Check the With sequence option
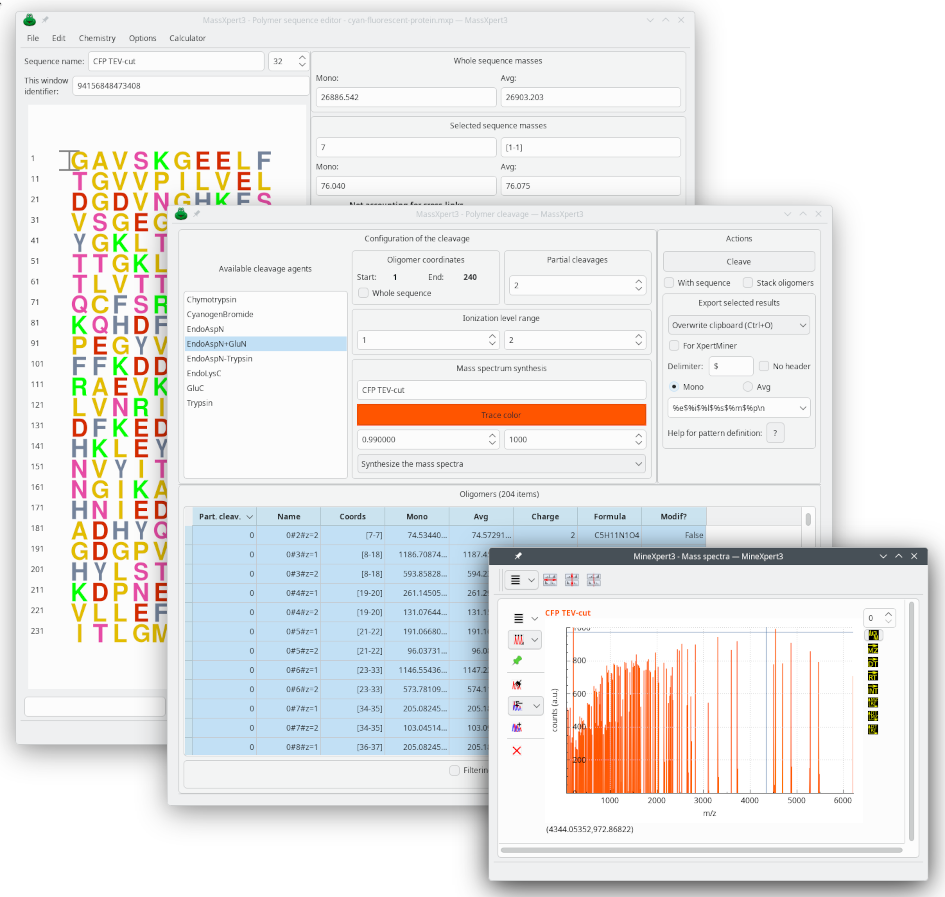 (x=669, y=283)
